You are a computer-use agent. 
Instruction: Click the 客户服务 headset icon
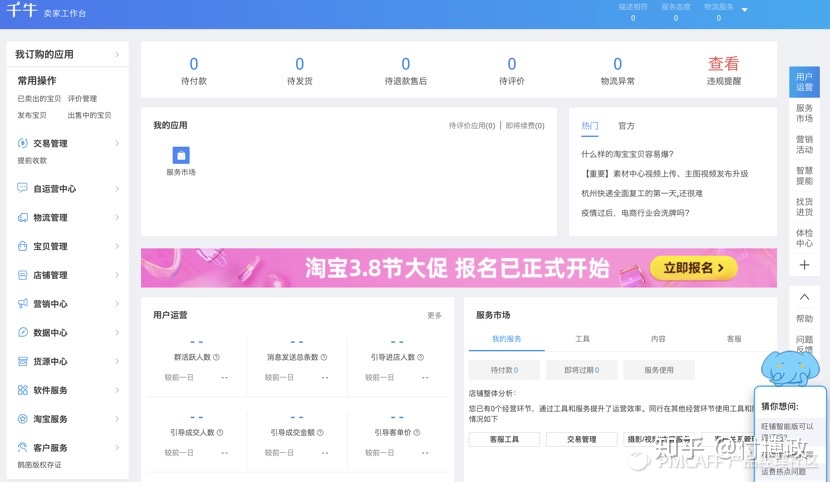click(x=22, y=447)
